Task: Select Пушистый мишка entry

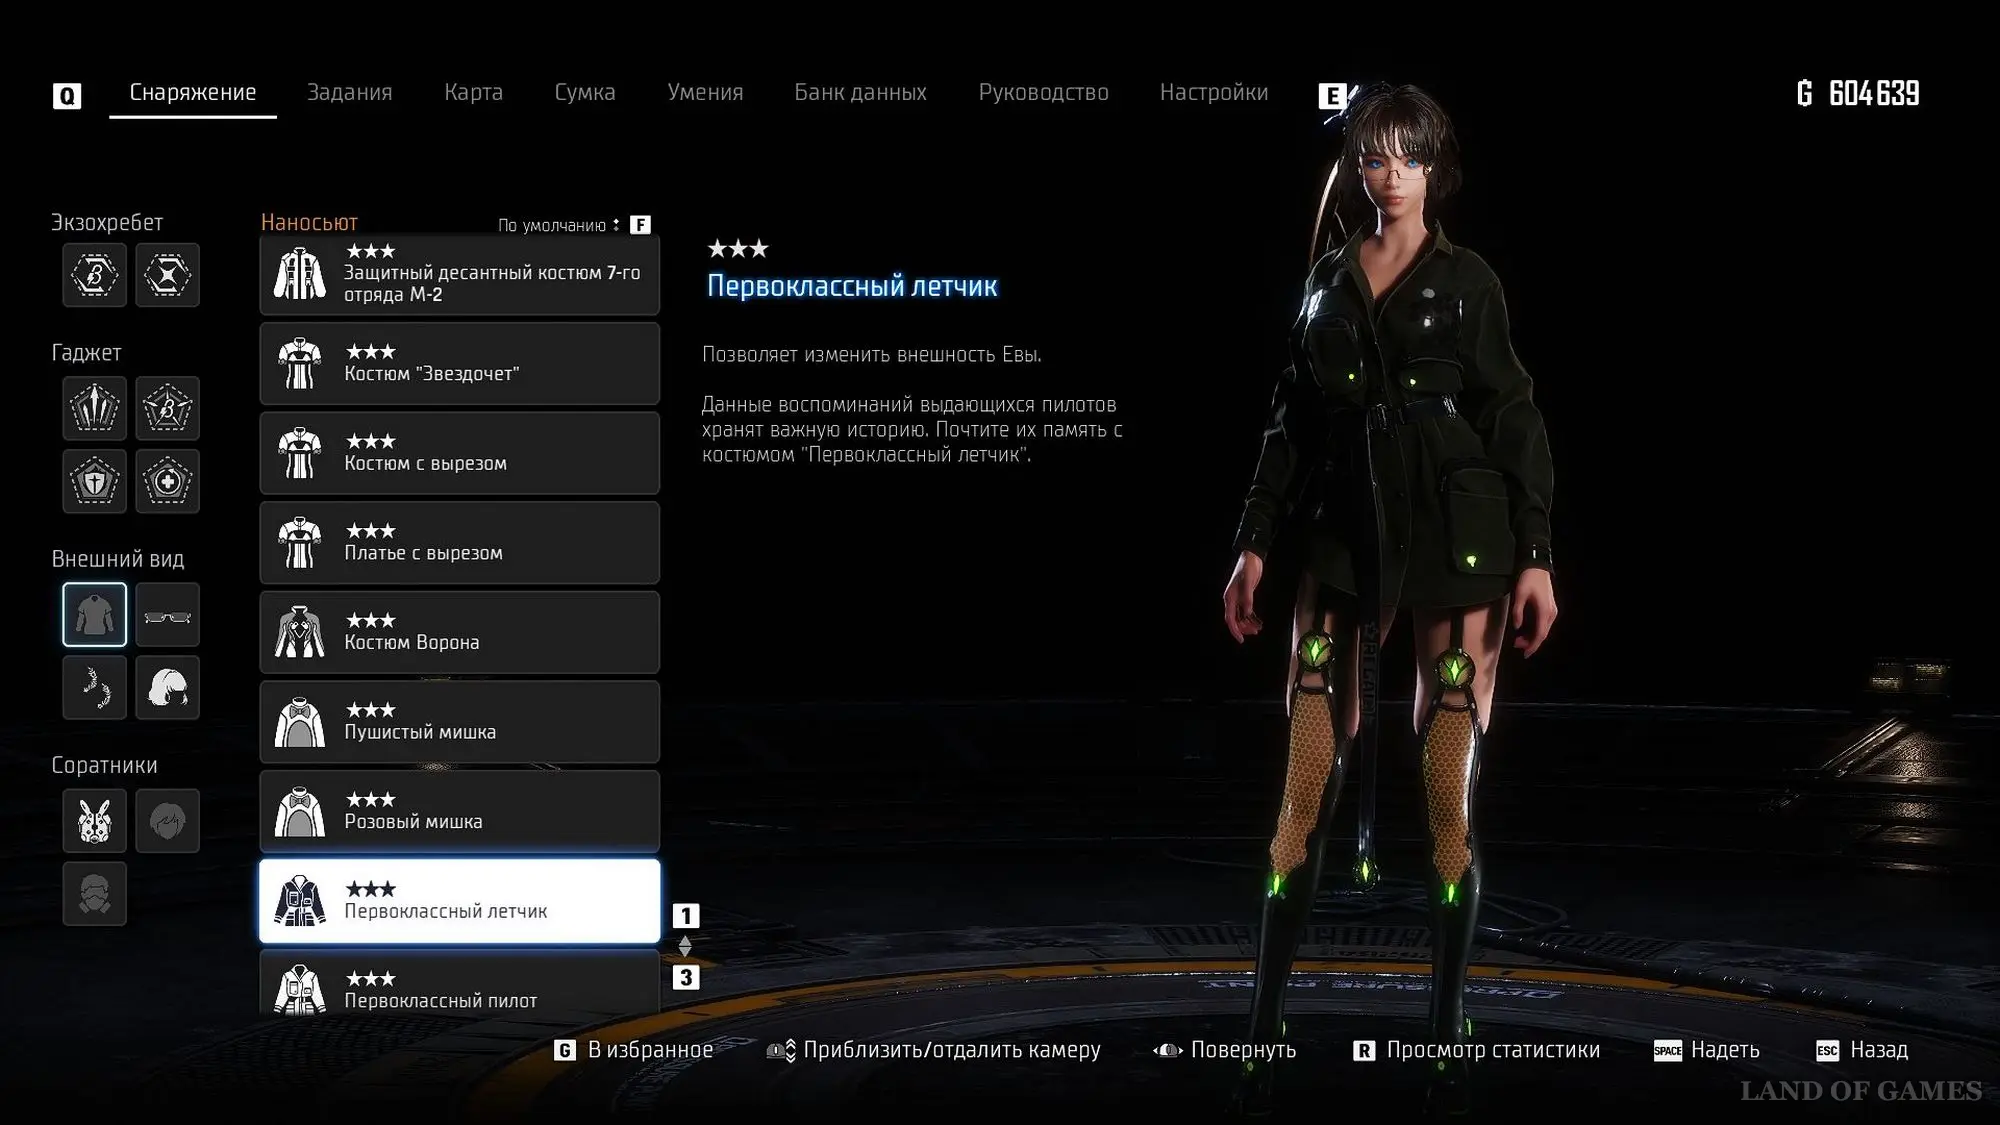Action: point(460,722)
